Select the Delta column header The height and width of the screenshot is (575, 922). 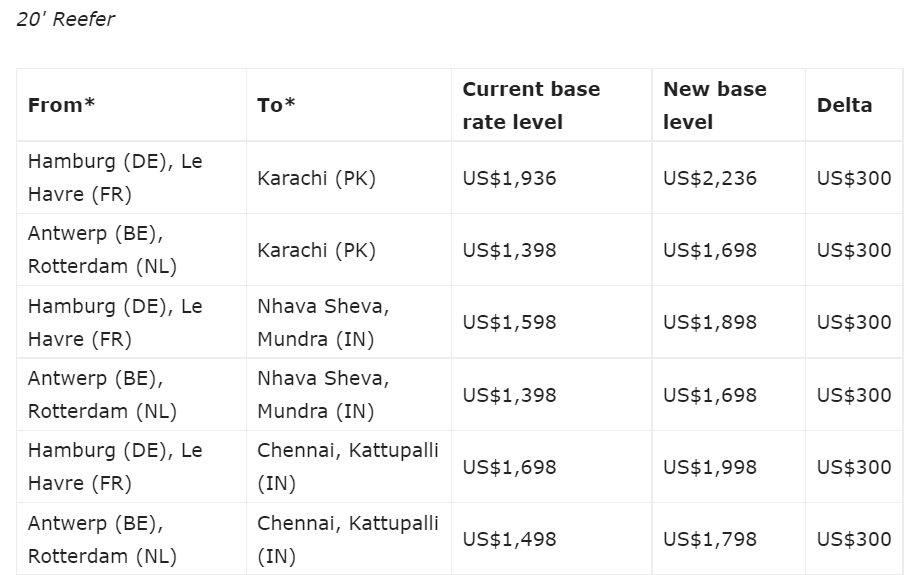(x=844, y=105)
